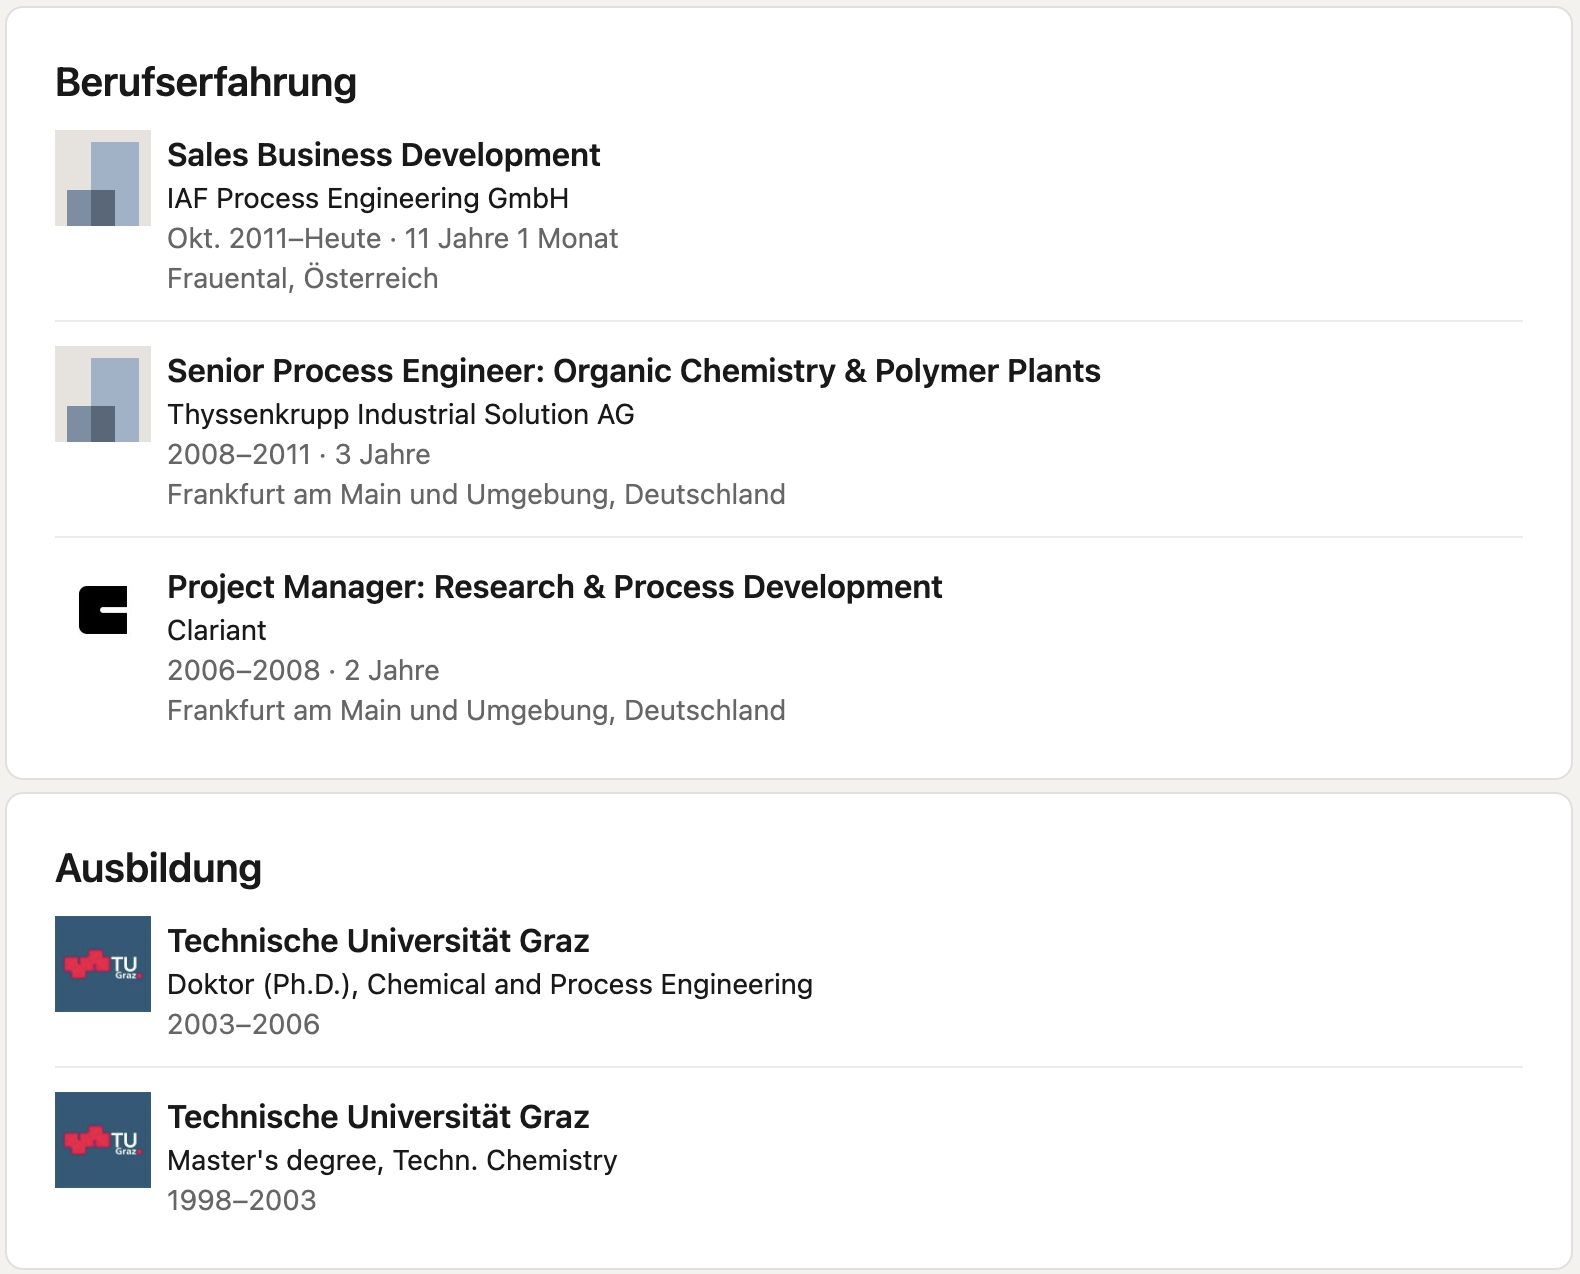1580x1274 pixels.
Task: Open the TU Graz logo beside Doktor (Ph.D.)
Action: pos(103,964)
